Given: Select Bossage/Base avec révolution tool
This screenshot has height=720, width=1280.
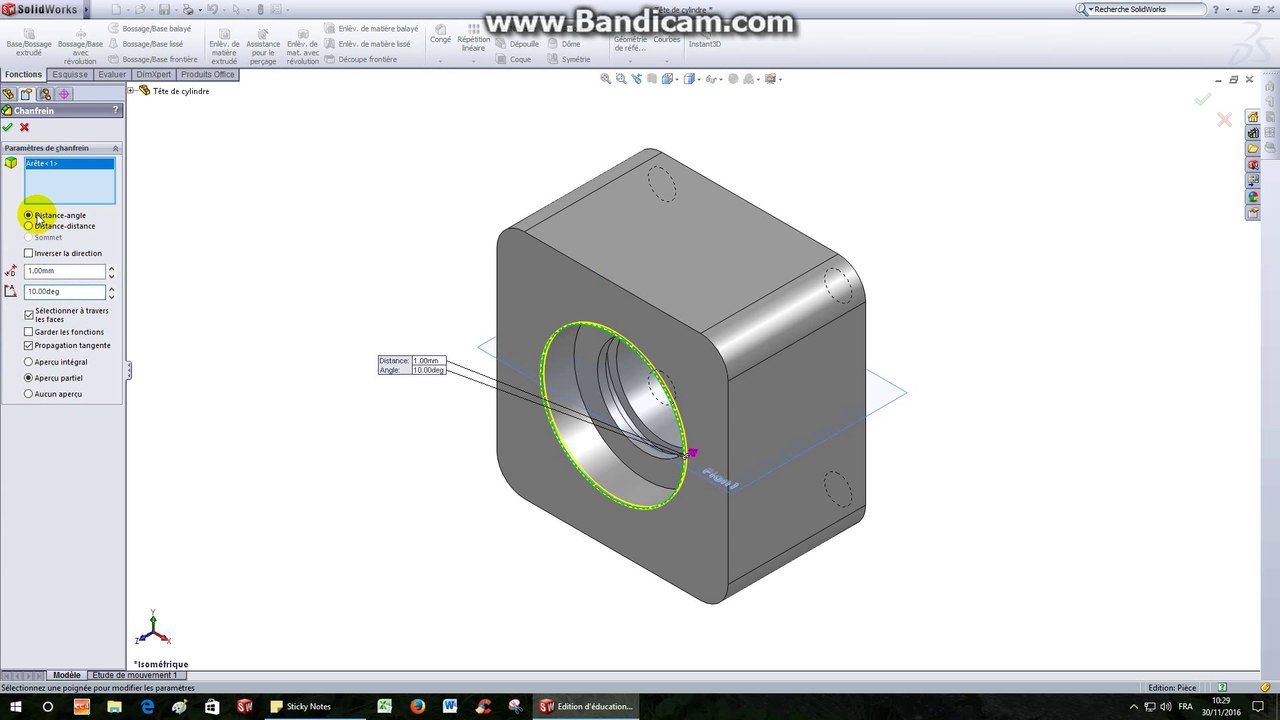Looking at the screenshot, I should coord(80,46).
